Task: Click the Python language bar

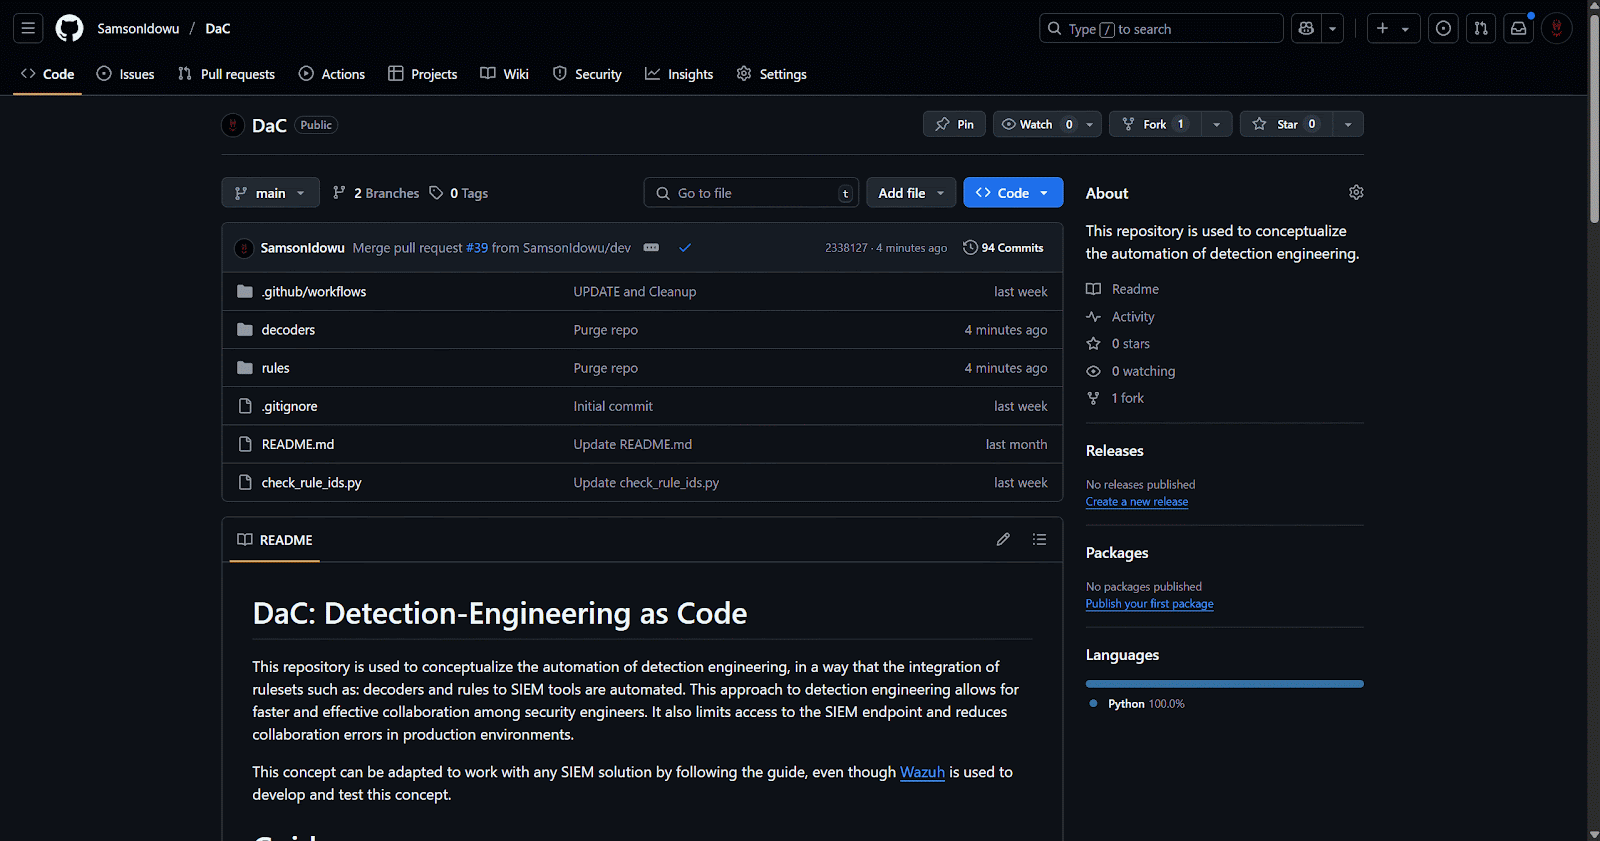Action: [x=1225, y=684]
